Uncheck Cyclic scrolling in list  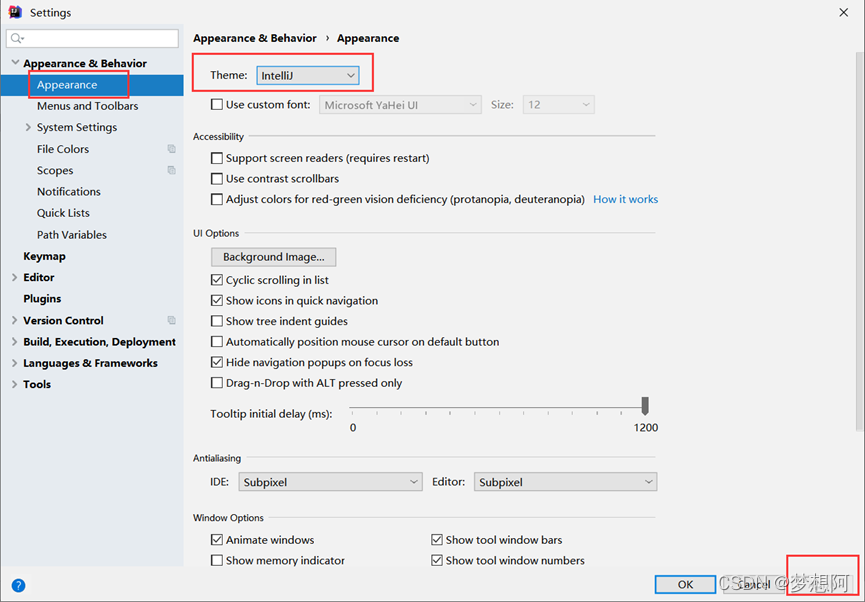tap(217, 280)
